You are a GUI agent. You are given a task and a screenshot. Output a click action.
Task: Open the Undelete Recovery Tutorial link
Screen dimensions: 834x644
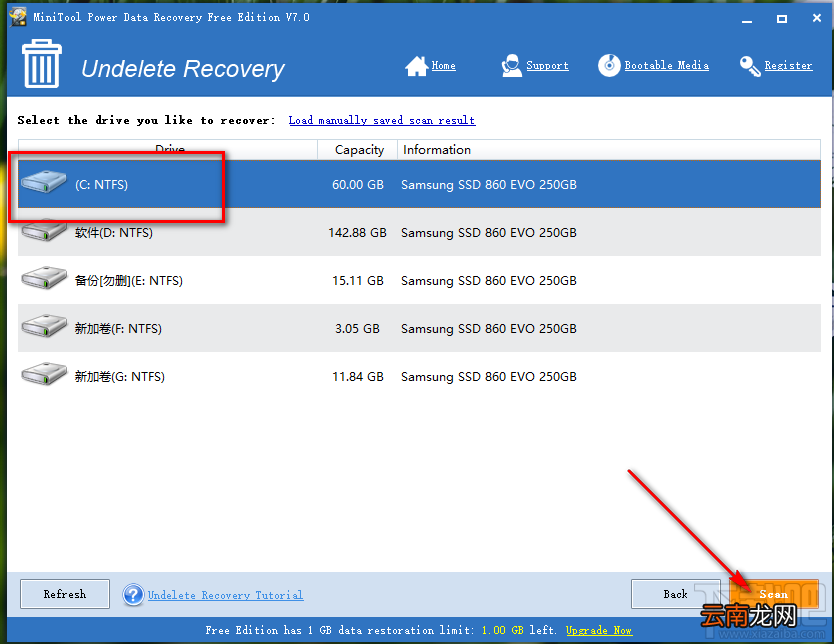click(x=226, y=595)
